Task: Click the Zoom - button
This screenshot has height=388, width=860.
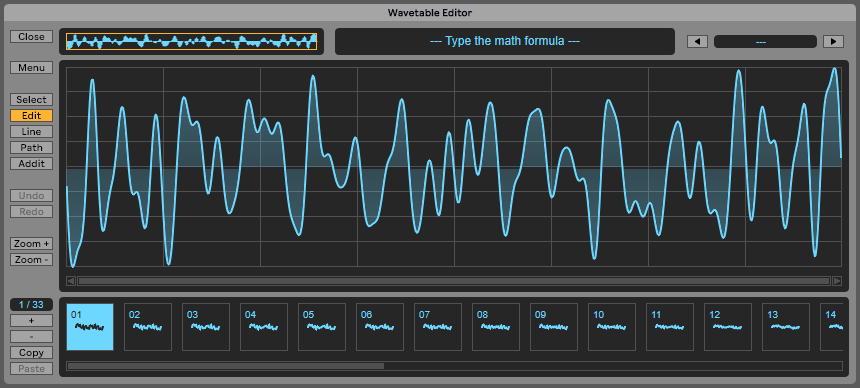Action: click(x=31, y=260)
